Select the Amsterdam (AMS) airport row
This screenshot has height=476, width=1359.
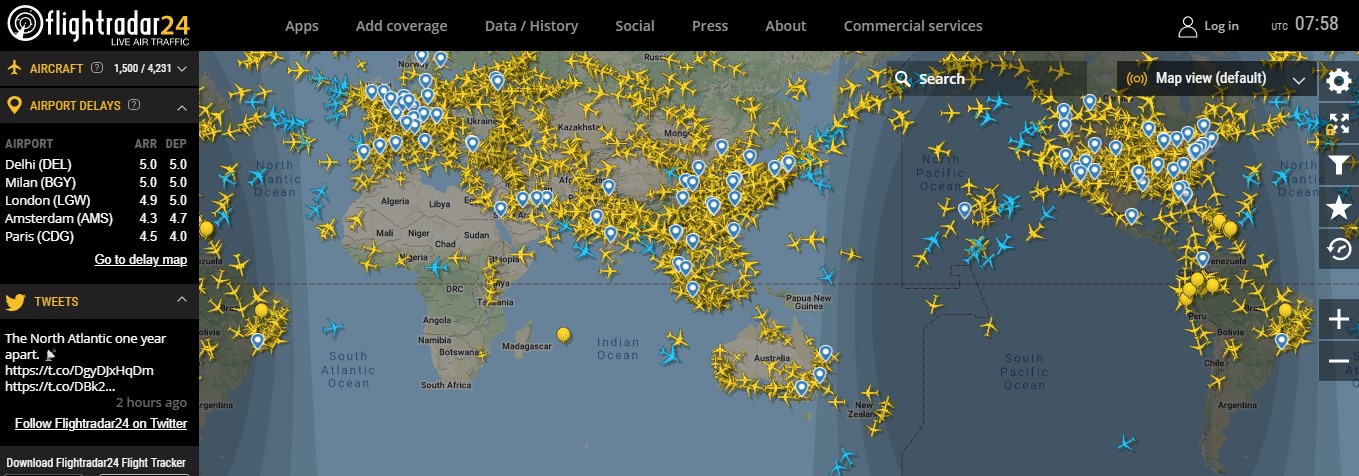coord(97,218)
